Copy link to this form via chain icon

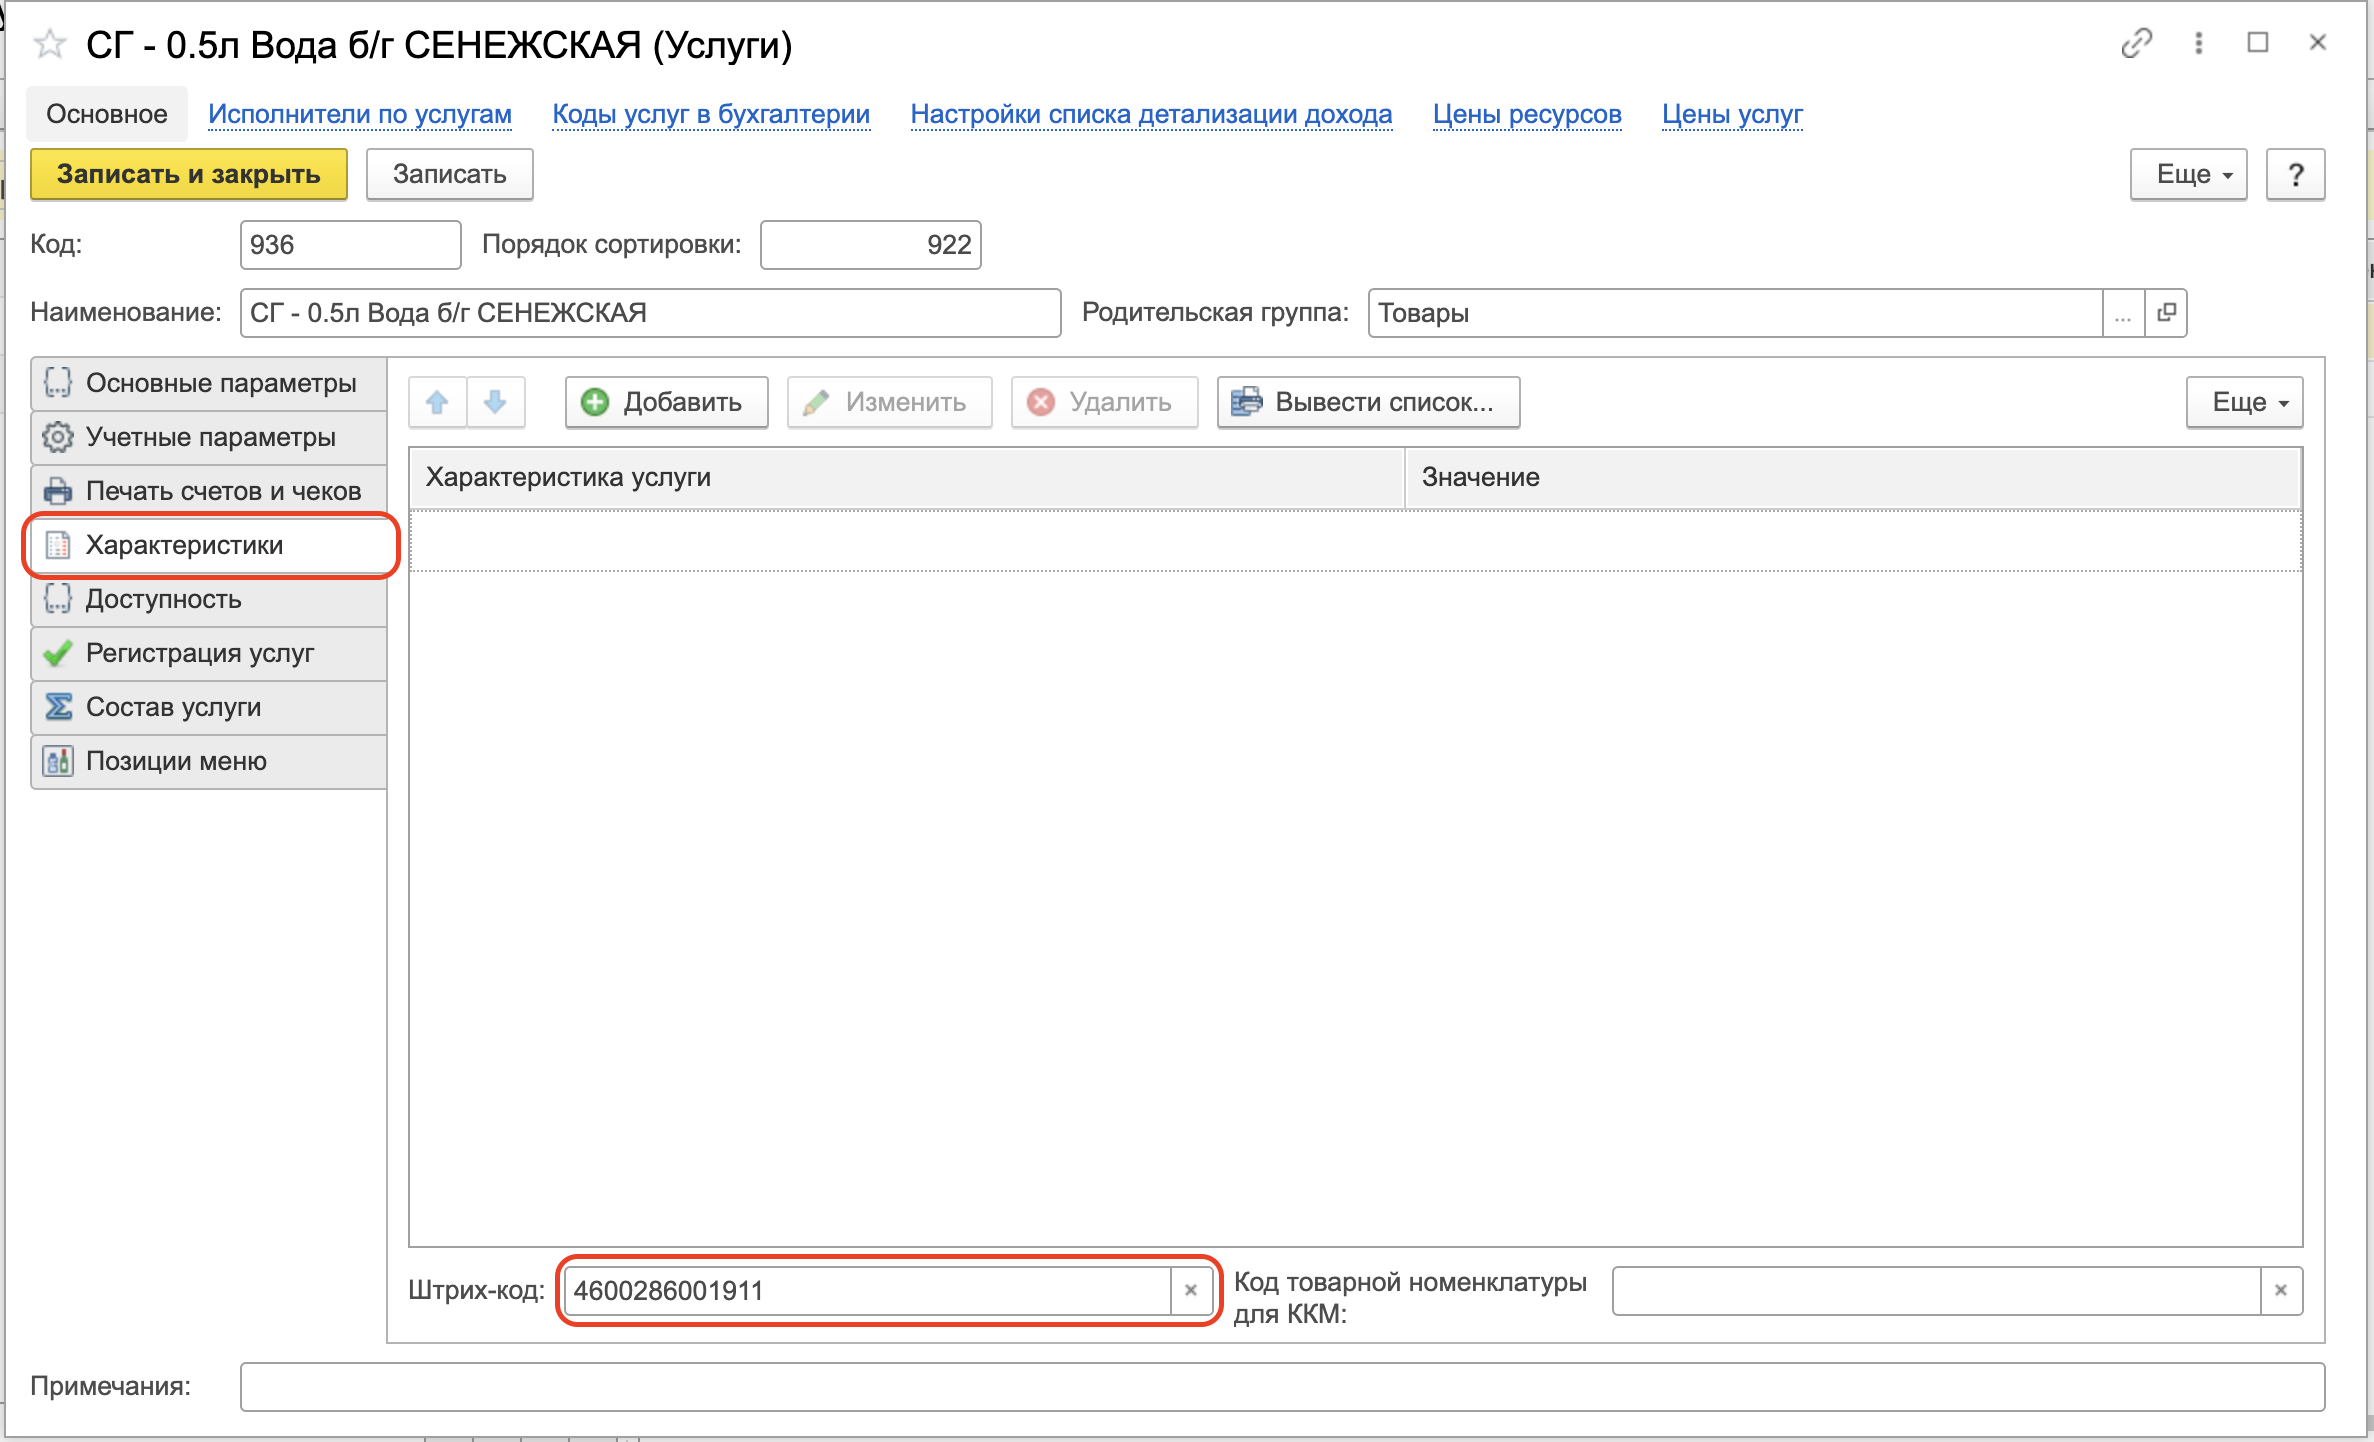2136,43
